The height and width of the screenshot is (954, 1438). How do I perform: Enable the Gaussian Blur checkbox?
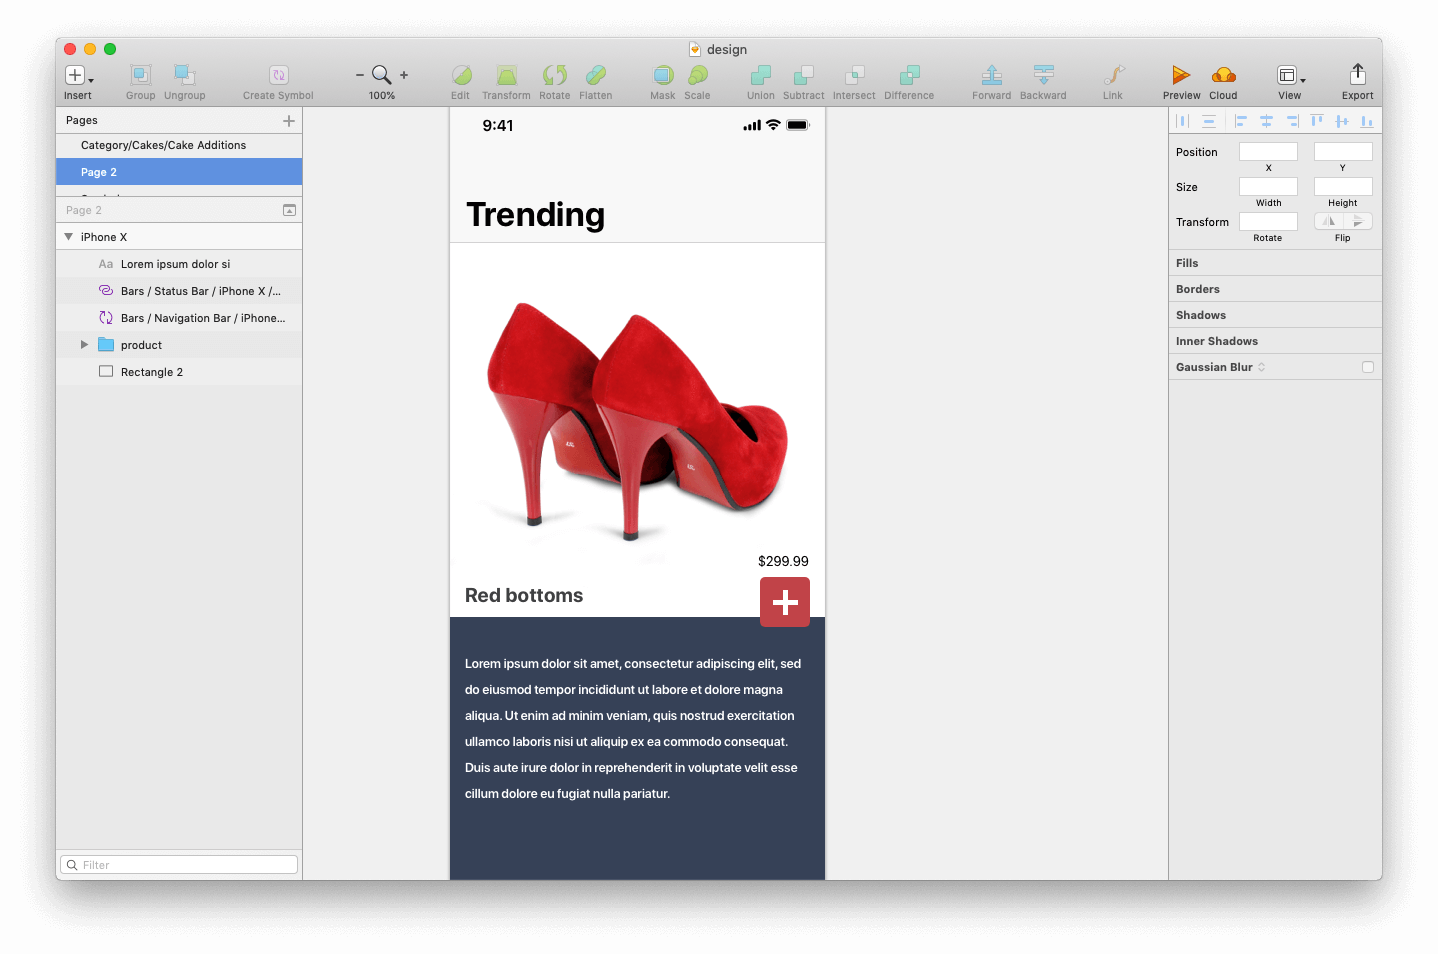(1368, 366)
